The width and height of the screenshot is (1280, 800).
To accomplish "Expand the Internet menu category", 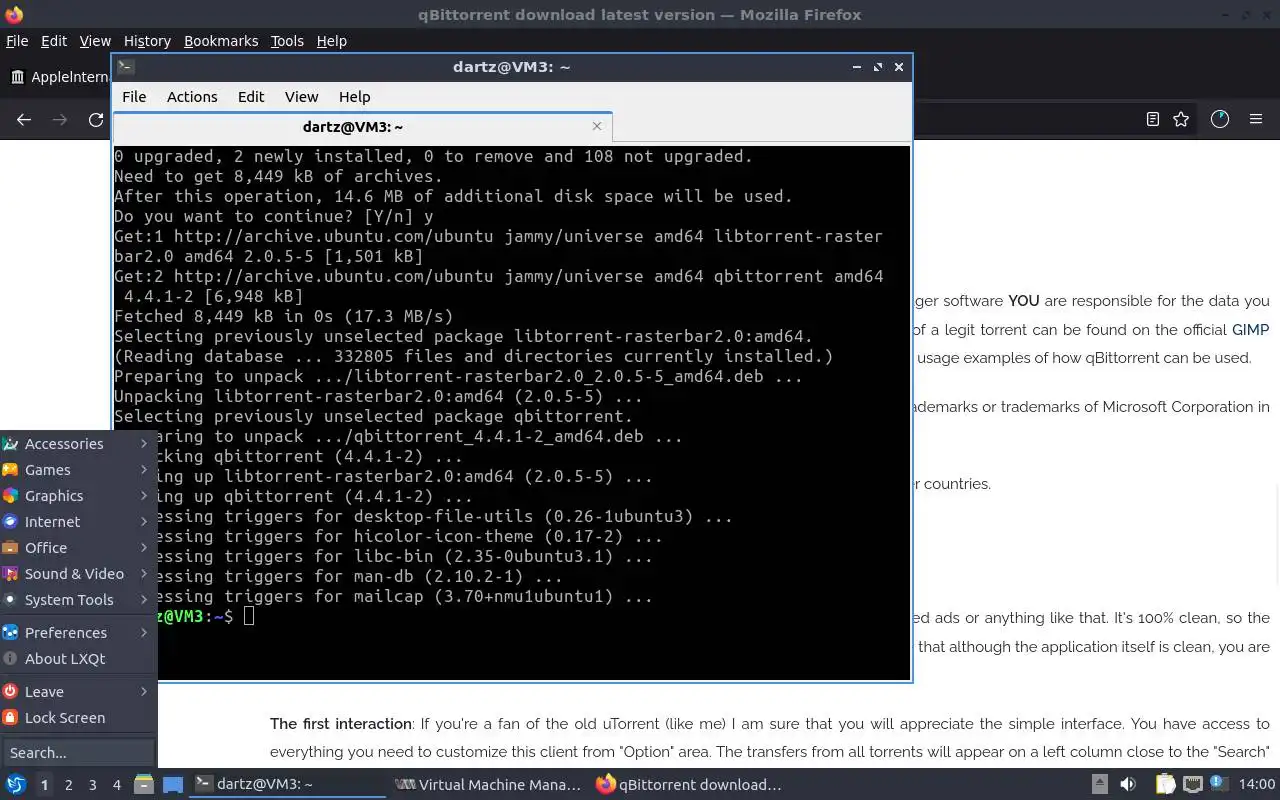I will click(78, 521).
